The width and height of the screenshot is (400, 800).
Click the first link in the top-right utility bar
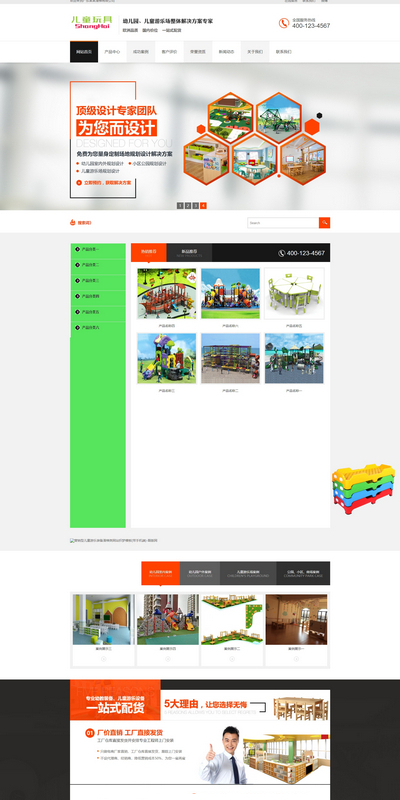pos(290,2)
